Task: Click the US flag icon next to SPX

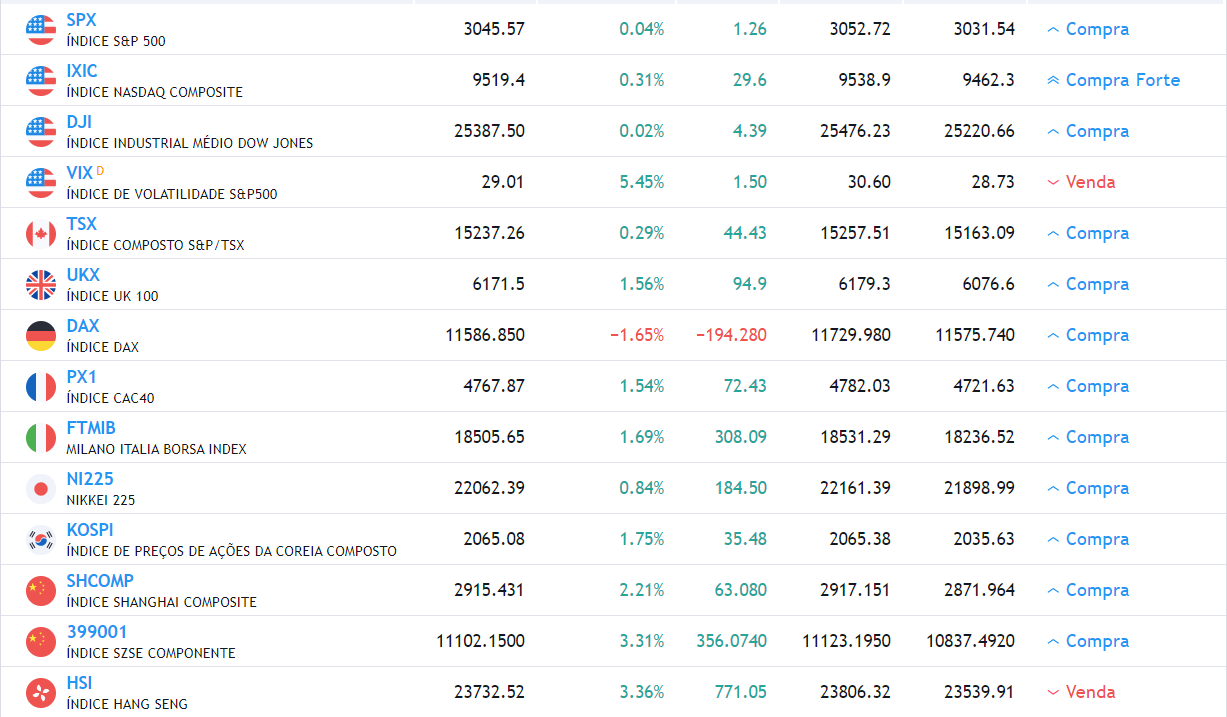Action: coord(40,29)
